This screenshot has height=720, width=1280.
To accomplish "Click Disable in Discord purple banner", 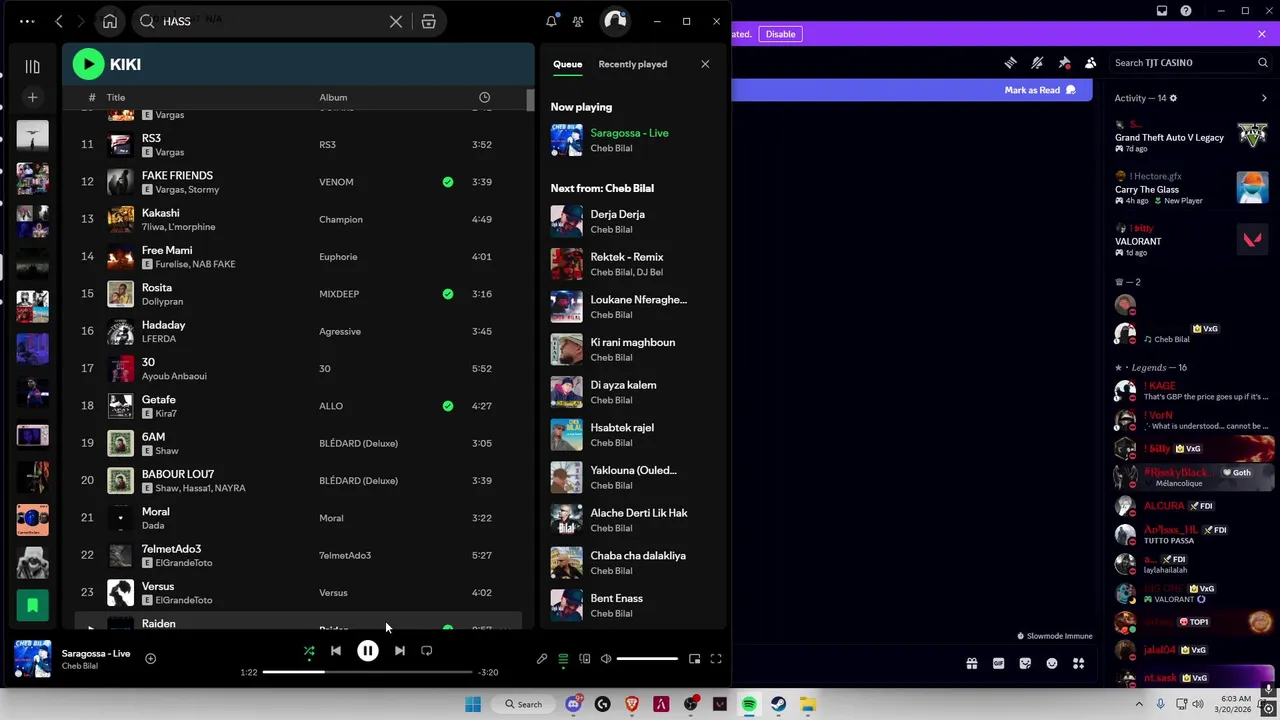I will [x=780, y=34].
